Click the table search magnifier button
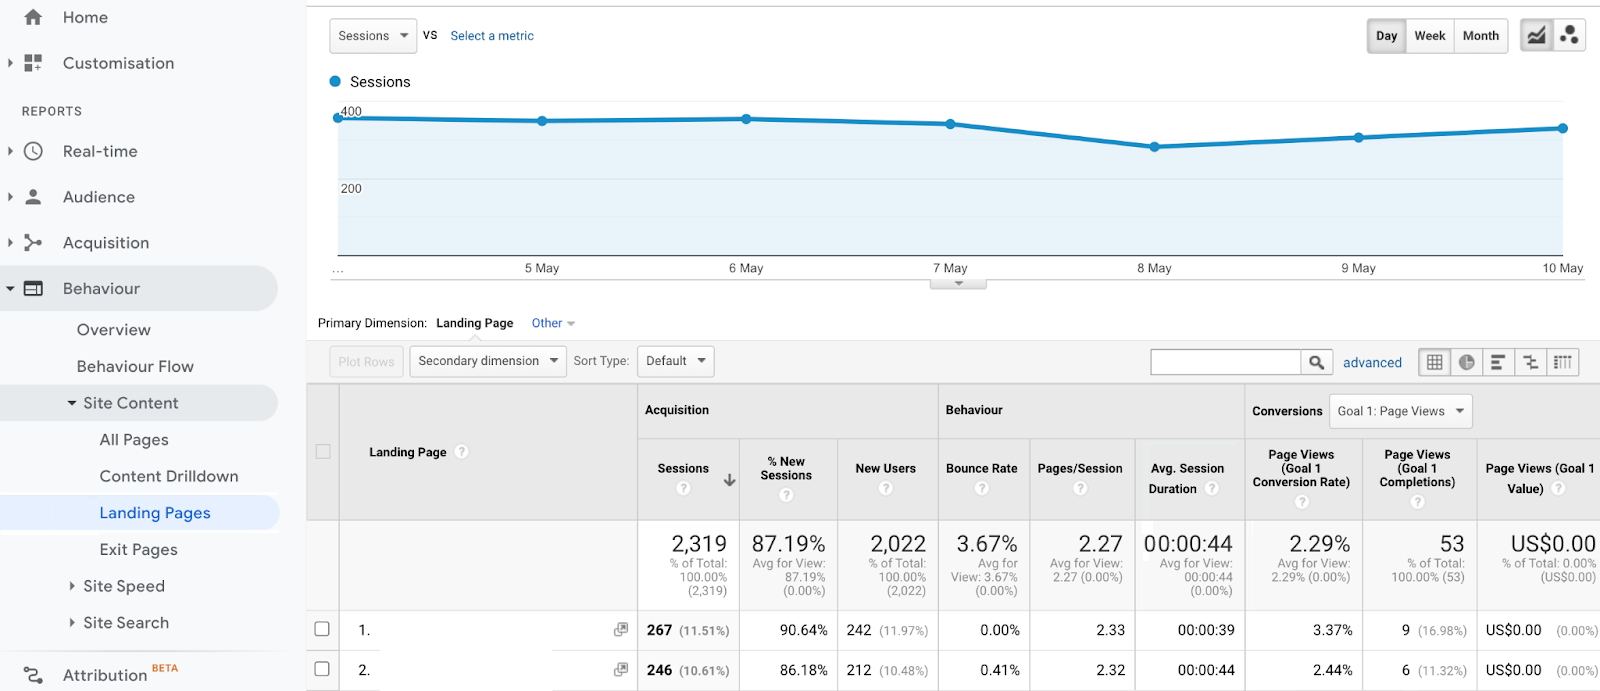The width and height of the screenshot is (1600, 691). (x=1316, y=362)
